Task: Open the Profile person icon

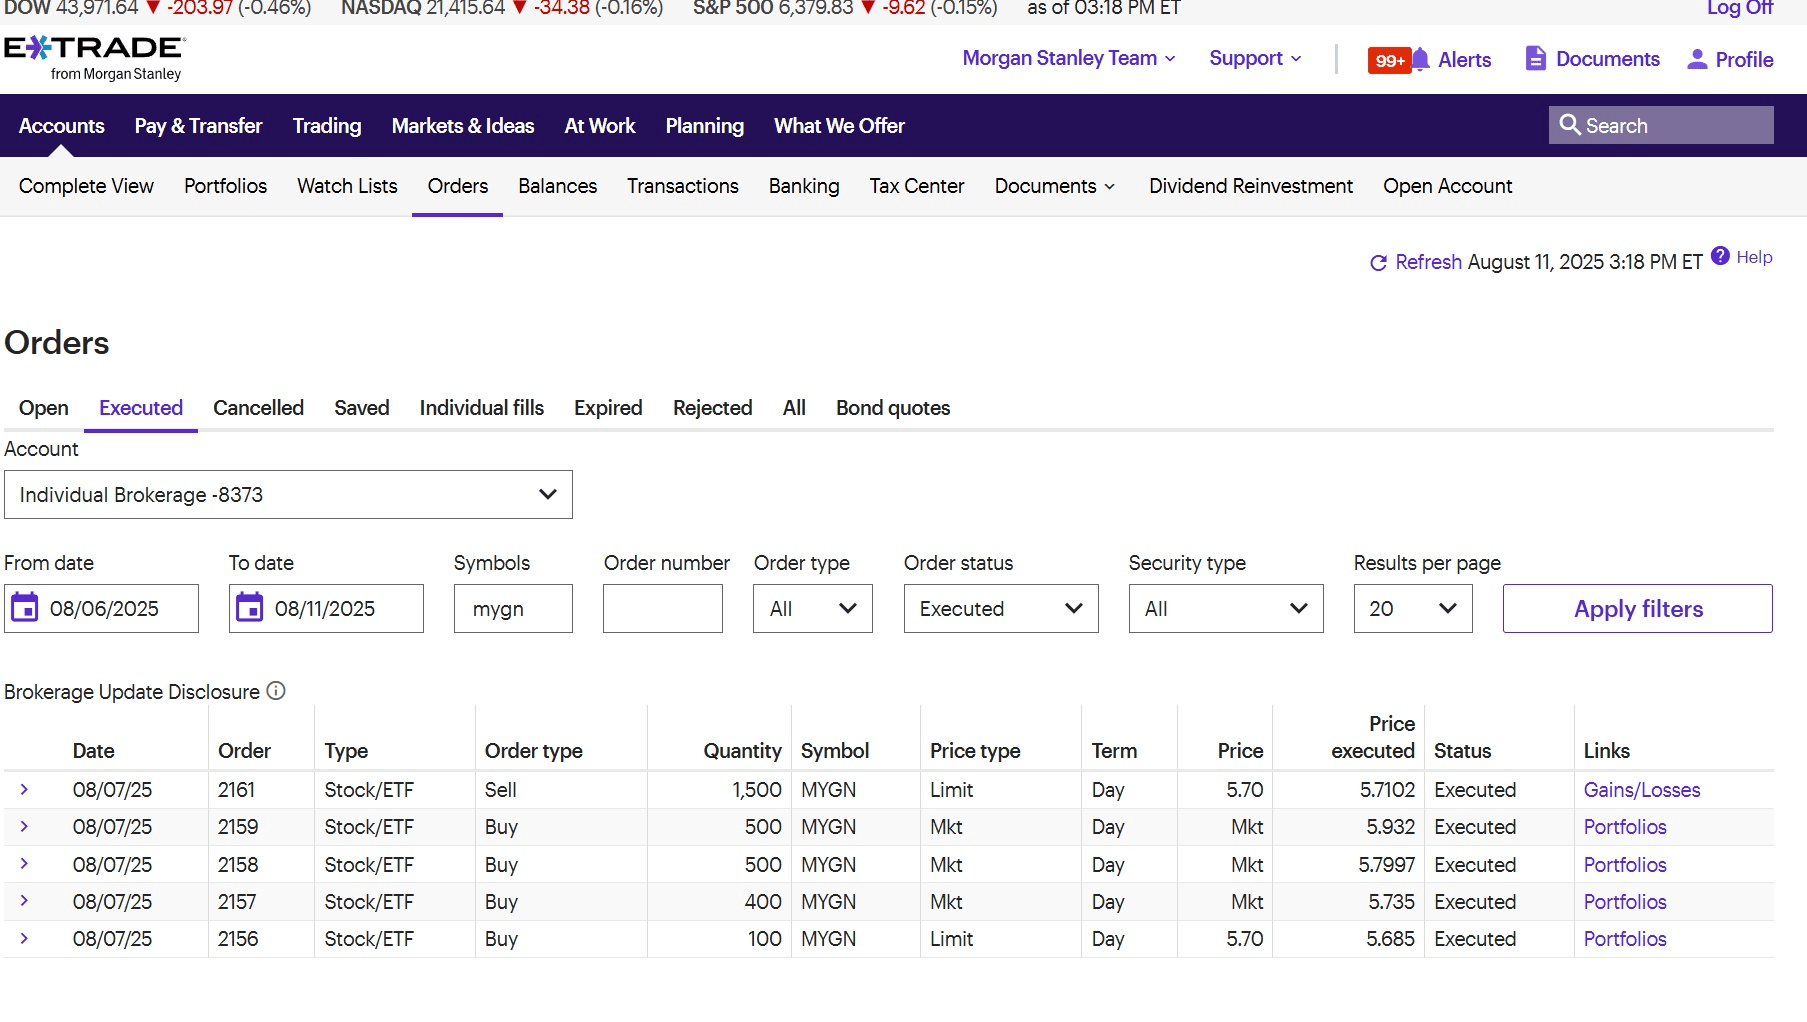Action: click(1696, 59)
